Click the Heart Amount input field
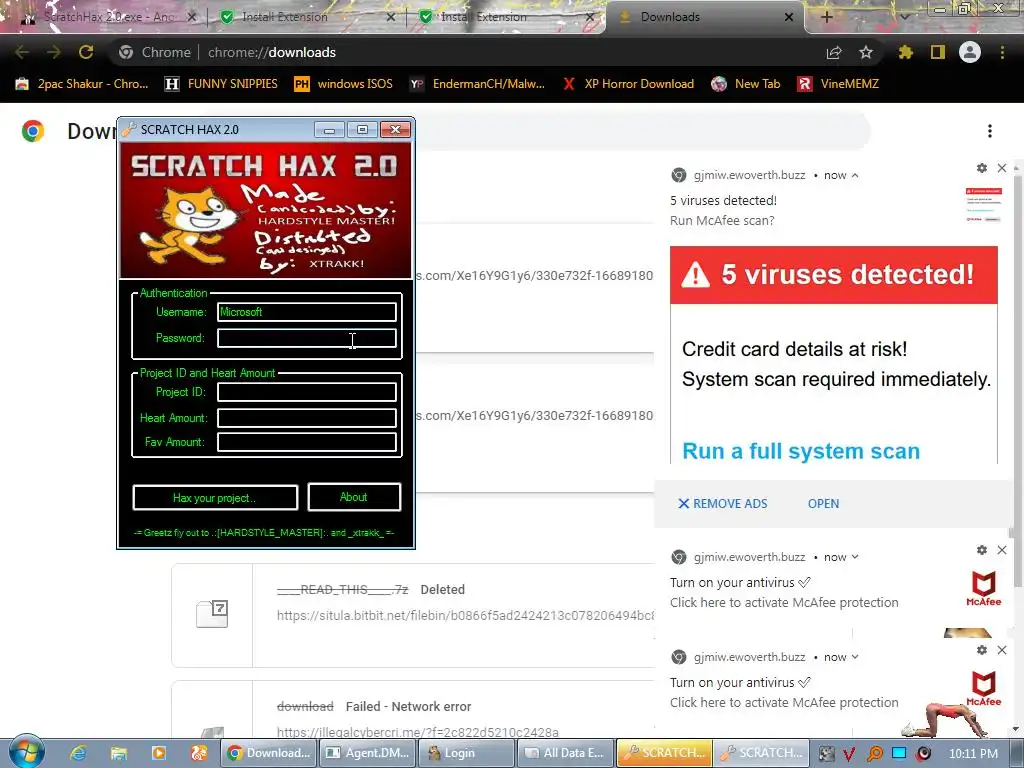 pos(306,418)
